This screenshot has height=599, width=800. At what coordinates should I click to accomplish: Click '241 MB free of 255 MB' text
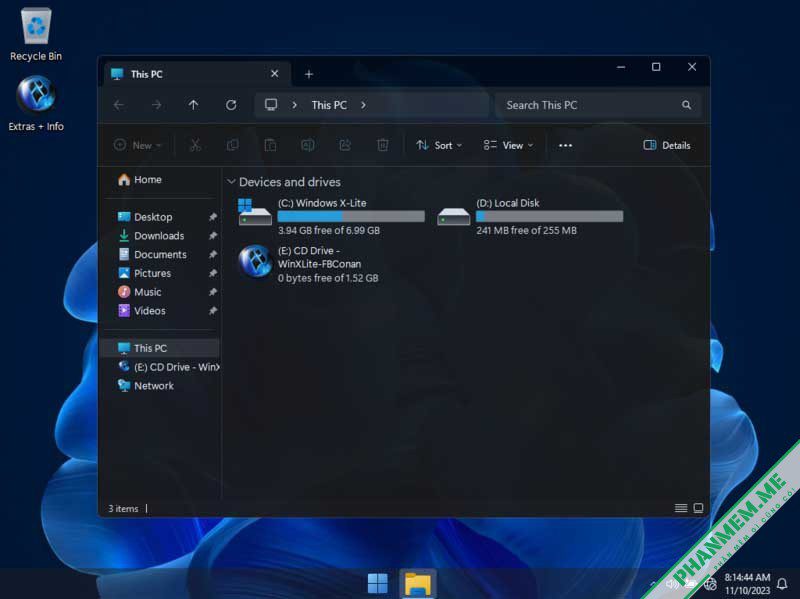(527, 230)
